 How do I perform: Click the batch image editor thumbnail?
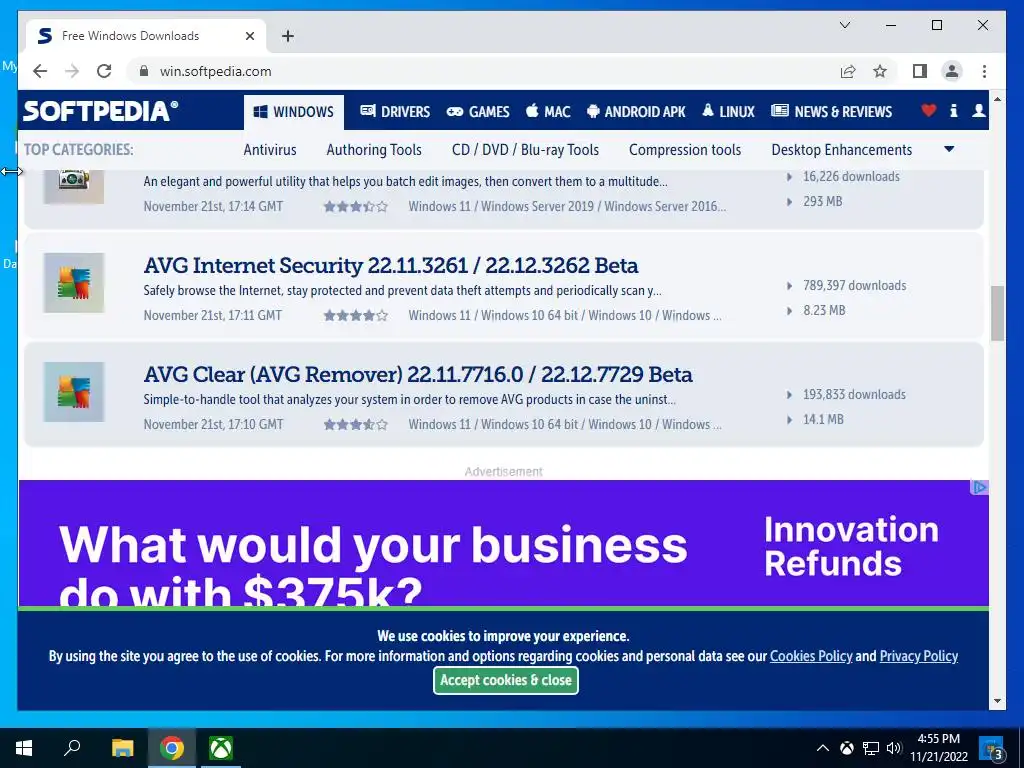[x=74, y=187]
